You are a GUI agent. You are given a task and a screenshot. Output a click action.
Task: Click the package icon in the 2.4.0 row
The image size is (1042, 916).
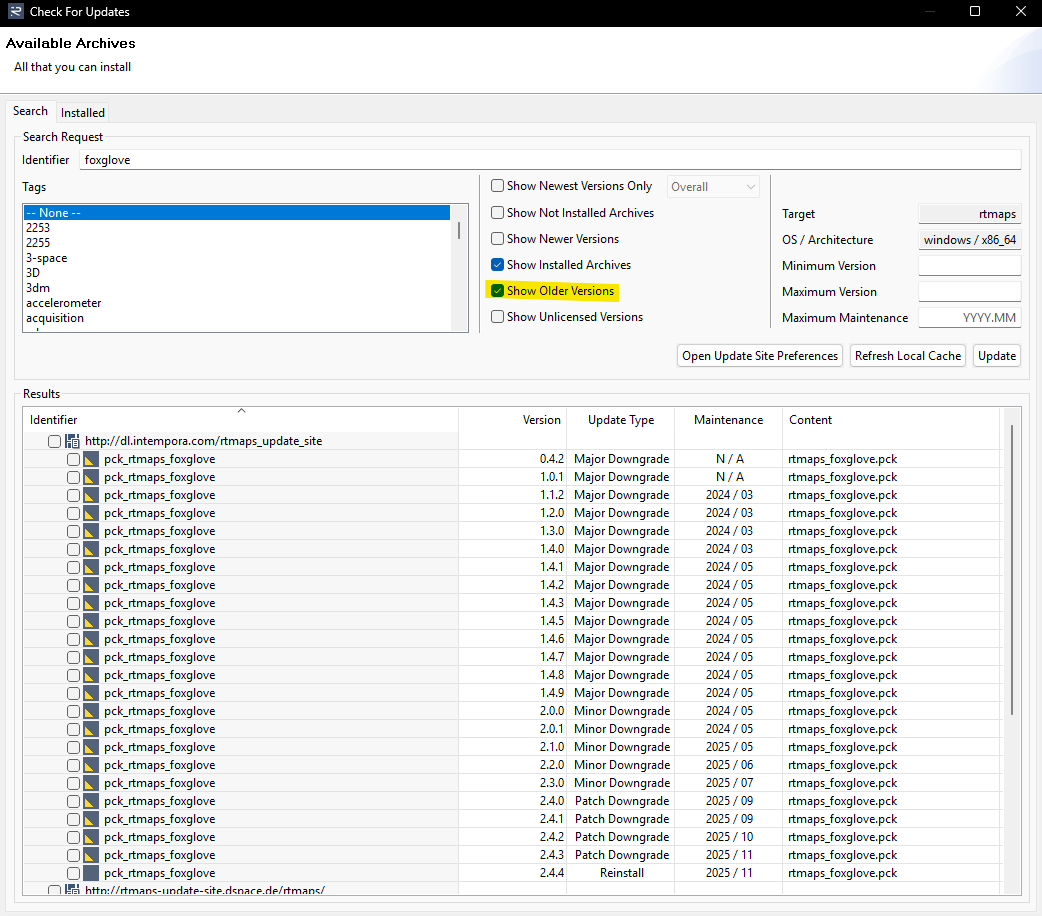tap(91, 801)
